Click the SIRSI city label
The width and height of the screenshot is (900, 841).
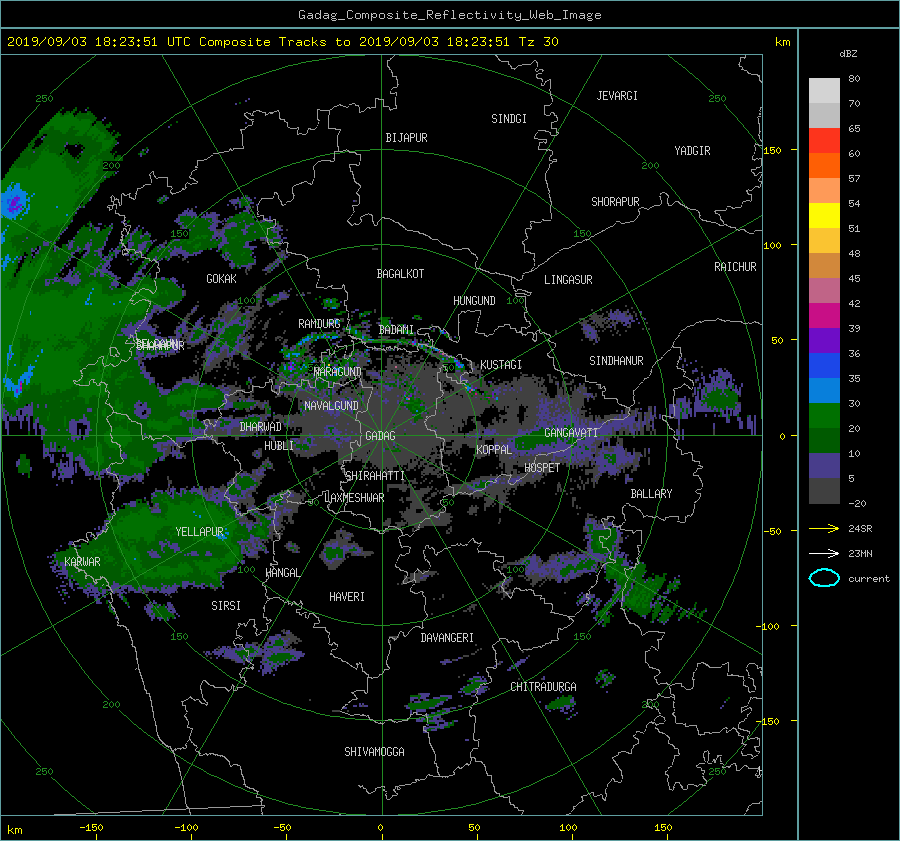pos(226,606)
